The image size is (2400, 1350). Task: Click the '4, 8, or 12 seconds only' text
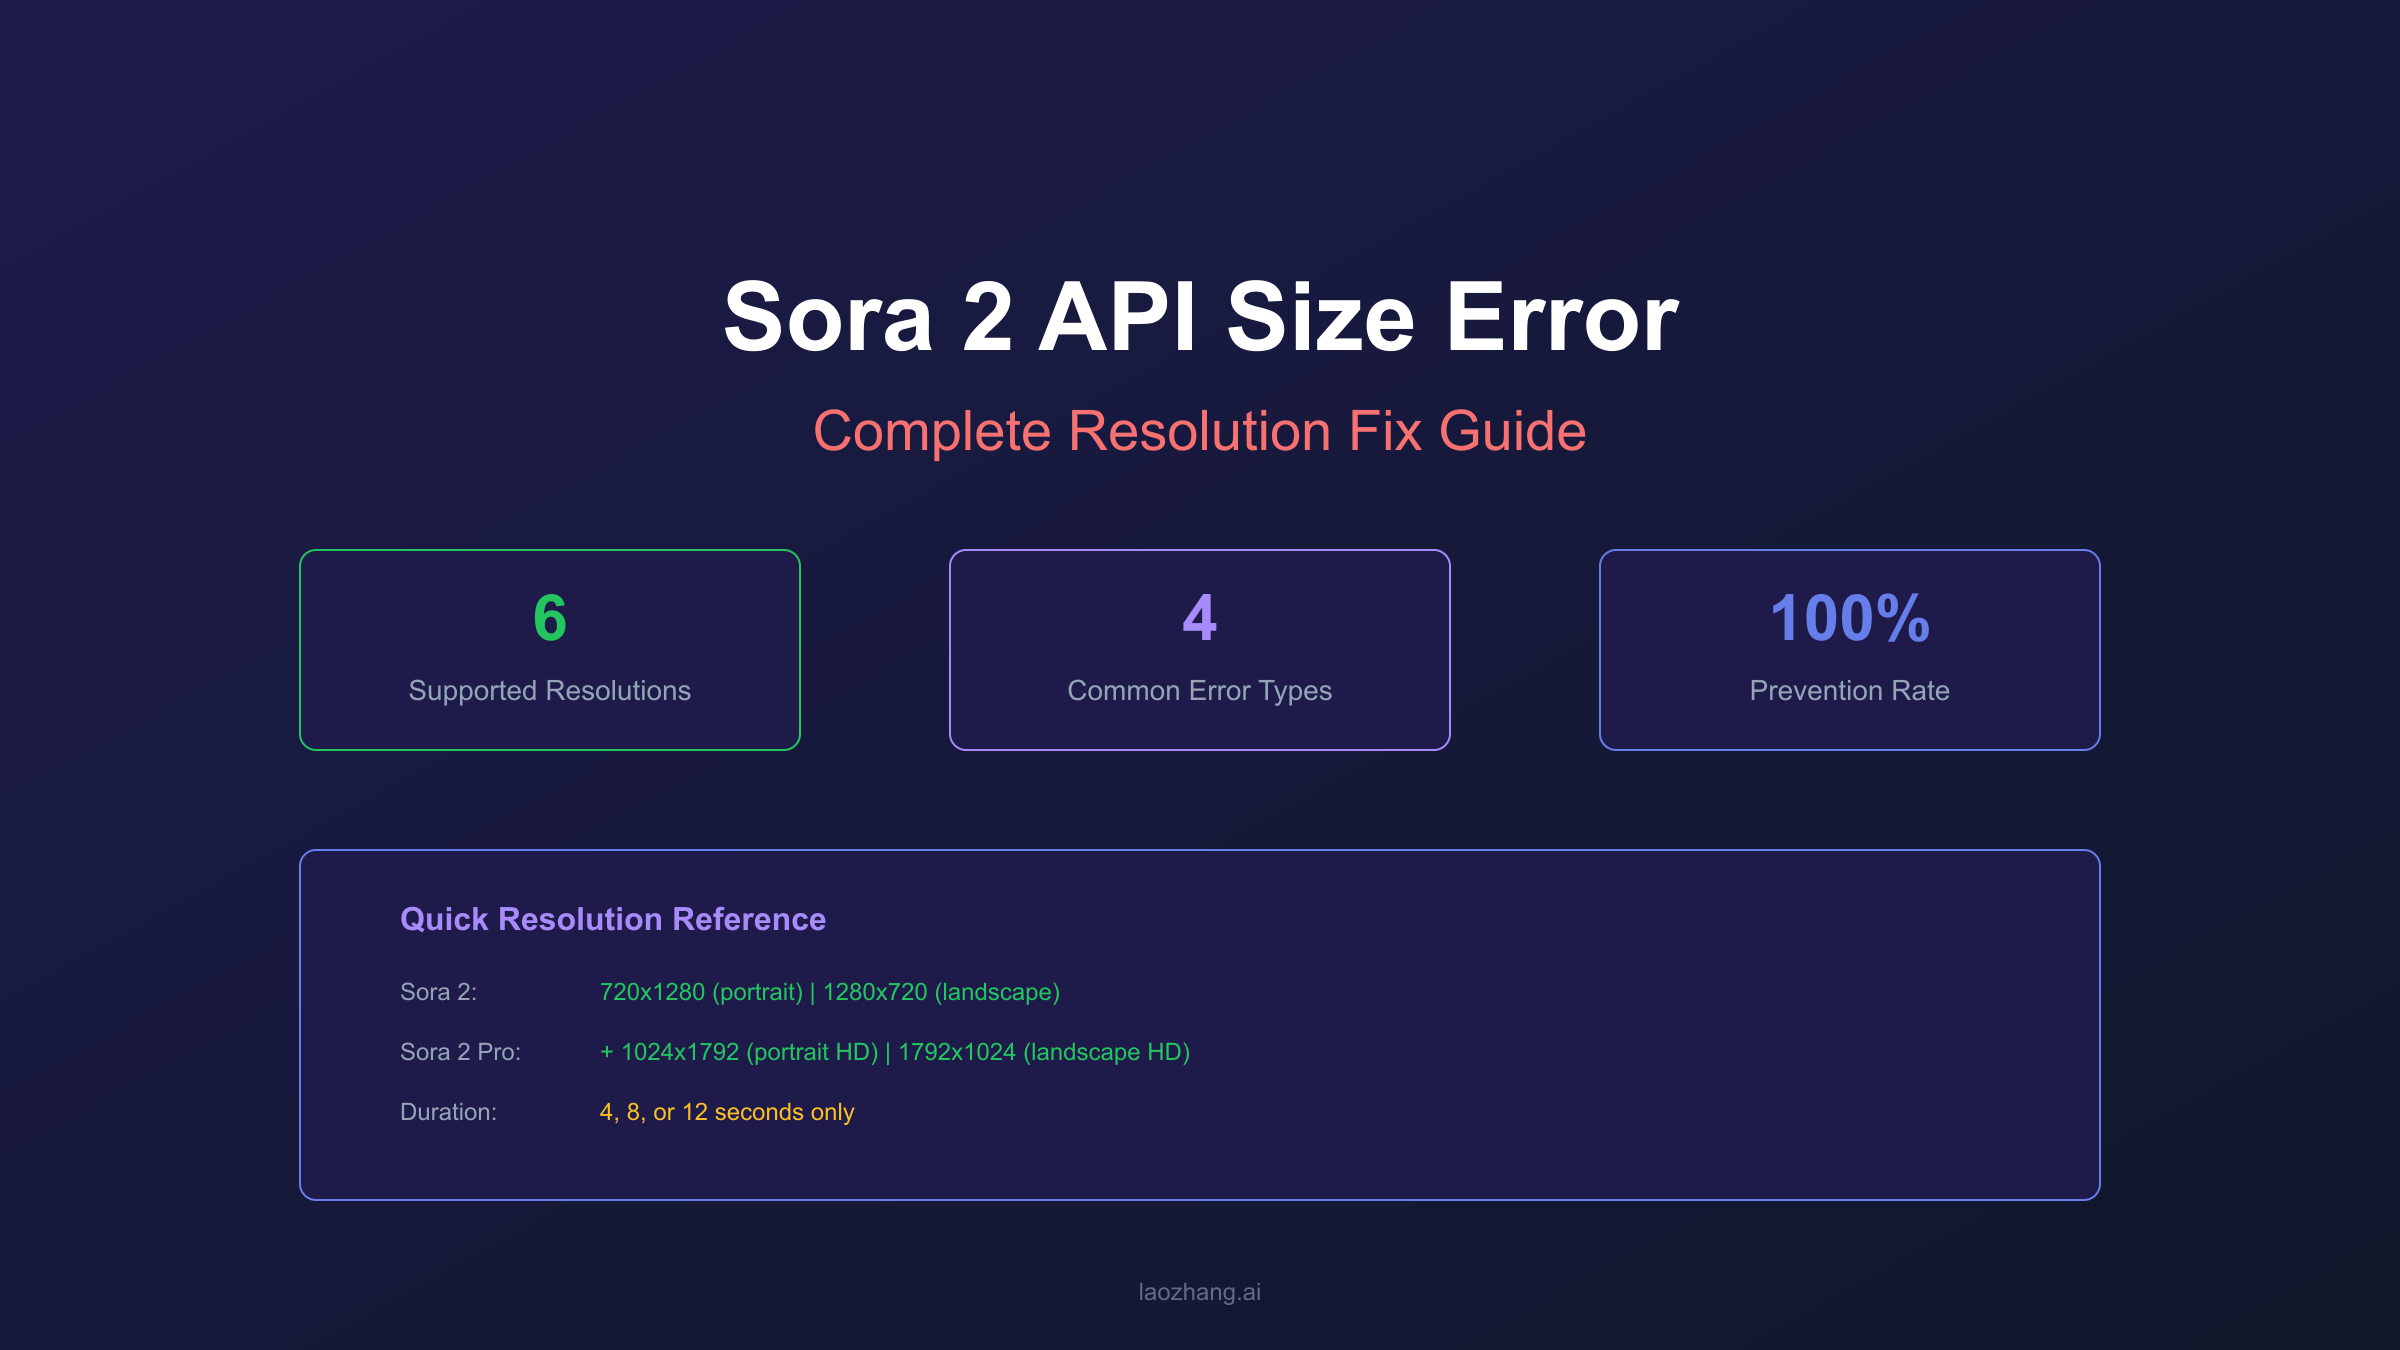(x=727, y=1111)
